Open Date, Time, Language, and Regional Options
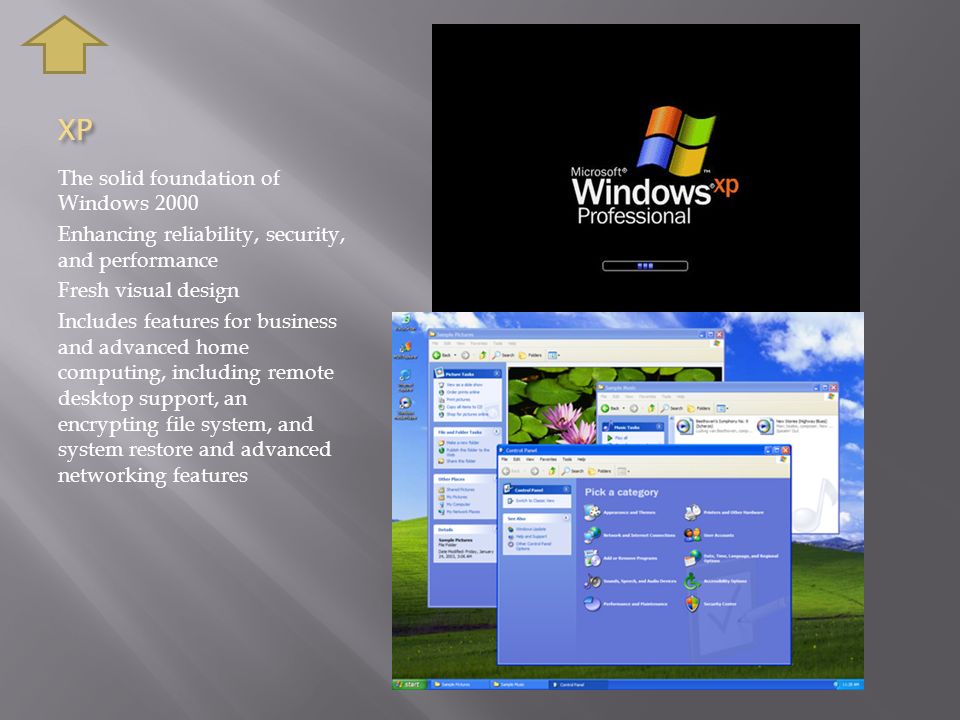Screen dimensions: 960x720 click(732, 558)
